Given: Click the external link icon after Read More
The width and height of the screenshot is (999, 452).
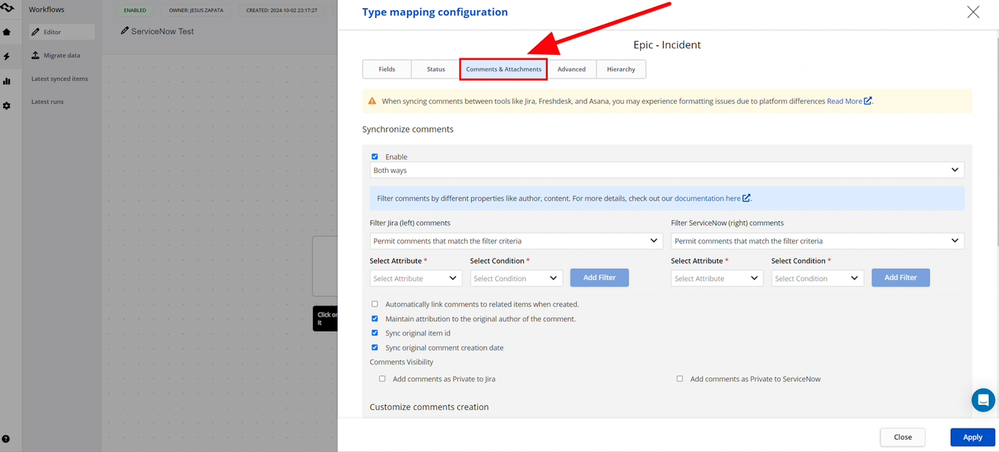Looking at the screenshot, I should [x=868, y=101].
